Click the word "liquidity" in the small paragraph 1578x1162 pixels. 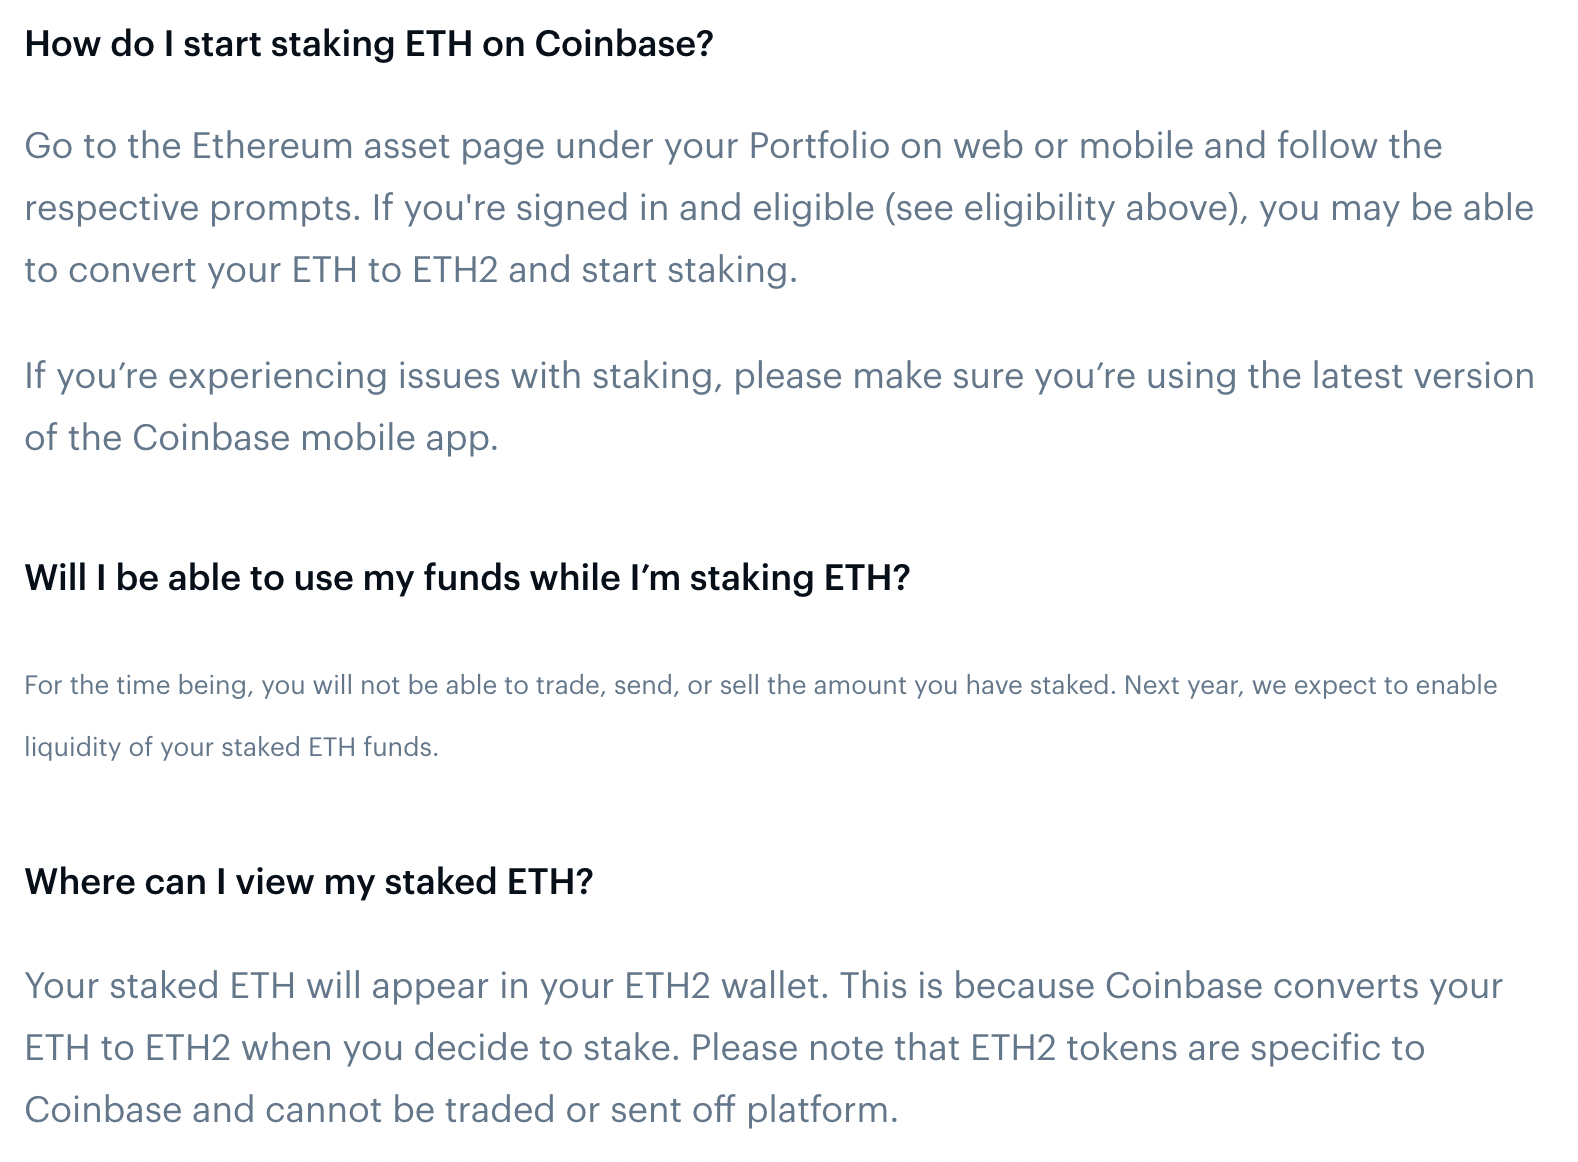coord(72,748)
